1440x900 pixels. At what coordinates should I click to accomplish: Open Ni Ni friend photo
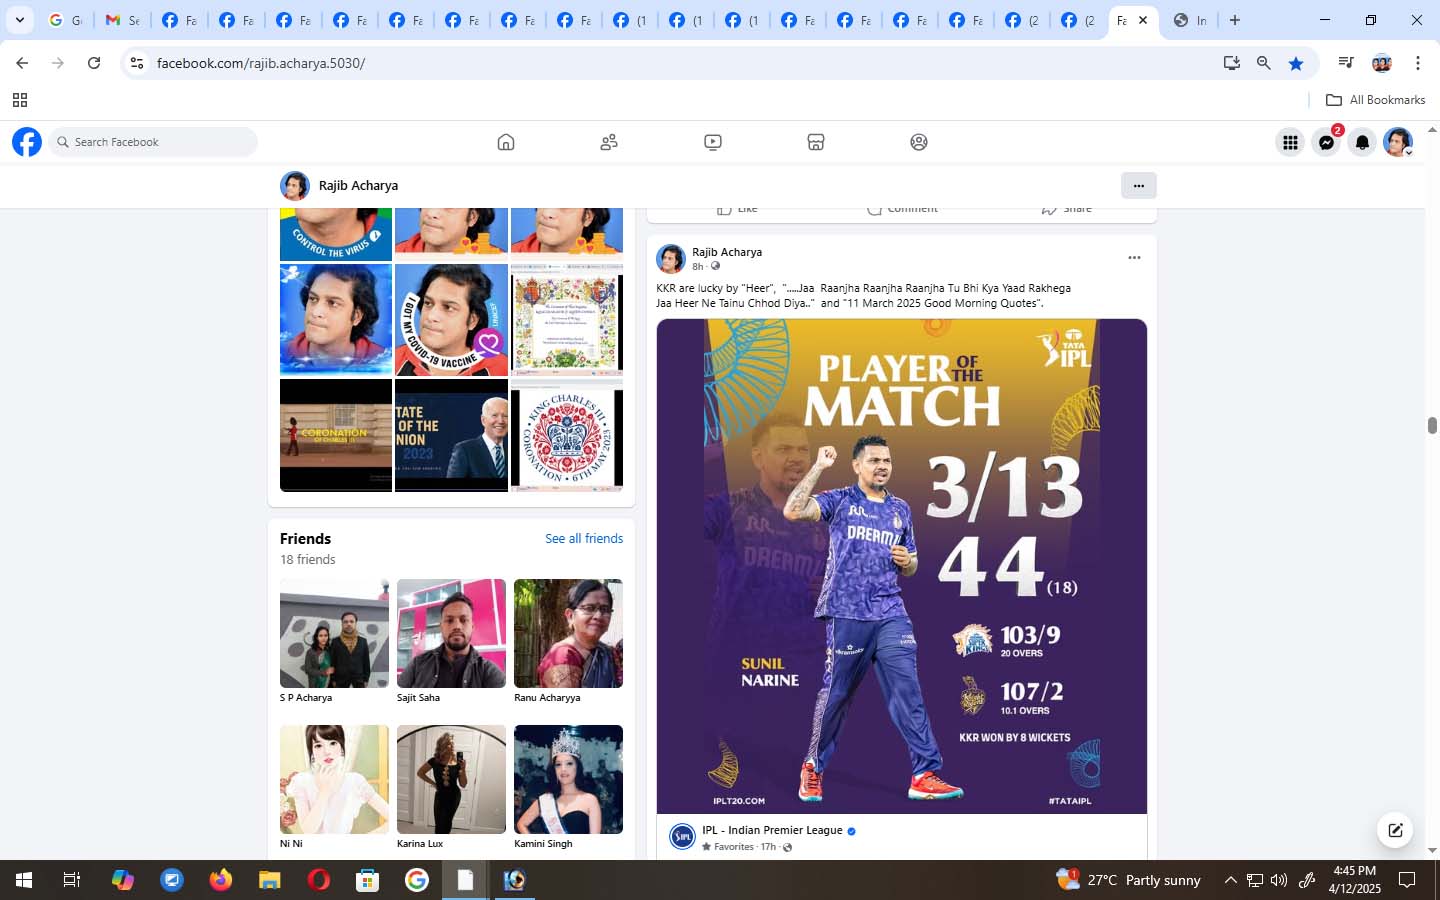tap(334, 779)
